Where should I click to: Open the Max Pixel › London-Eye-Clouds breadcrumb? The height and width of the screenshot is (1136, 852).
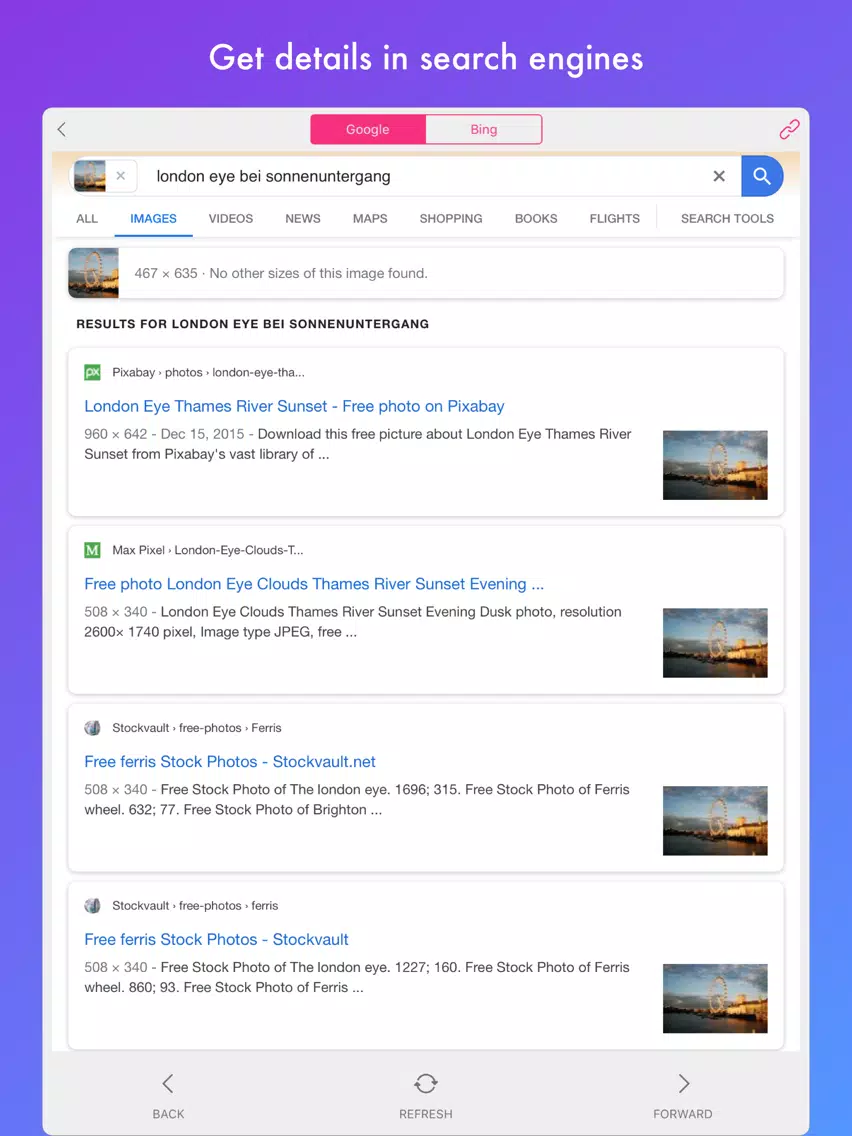pyautogui.click(x=208, y=550)
